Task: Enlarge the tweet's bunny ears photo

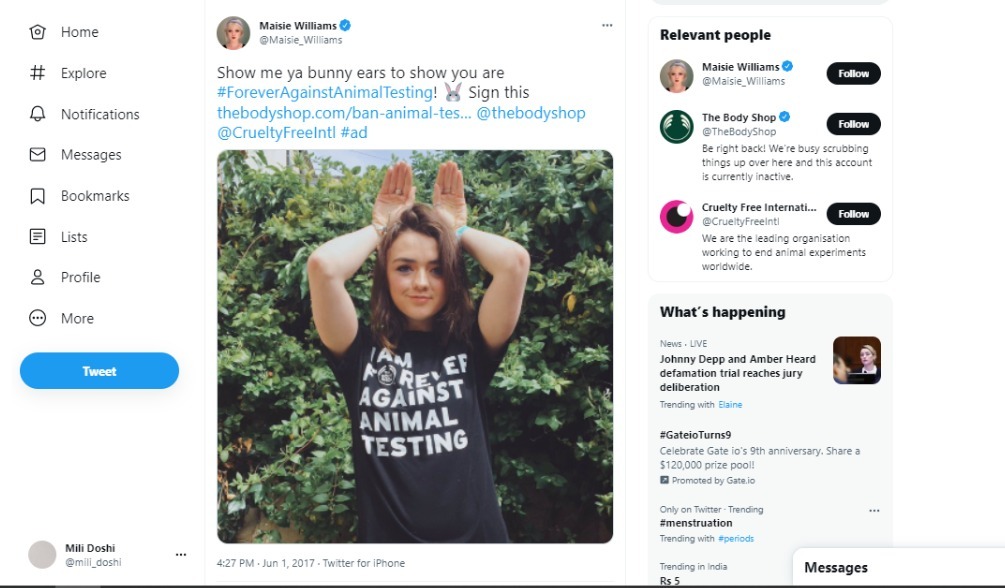Action: click(x=415, y=346)
